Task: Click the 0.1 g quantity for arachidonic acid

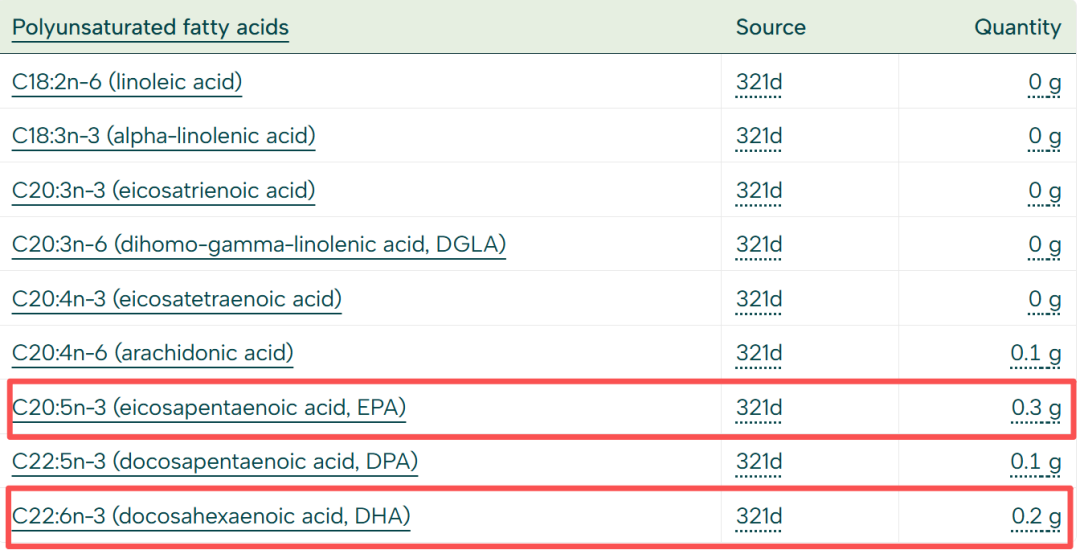Action: tap(1035, 354)
